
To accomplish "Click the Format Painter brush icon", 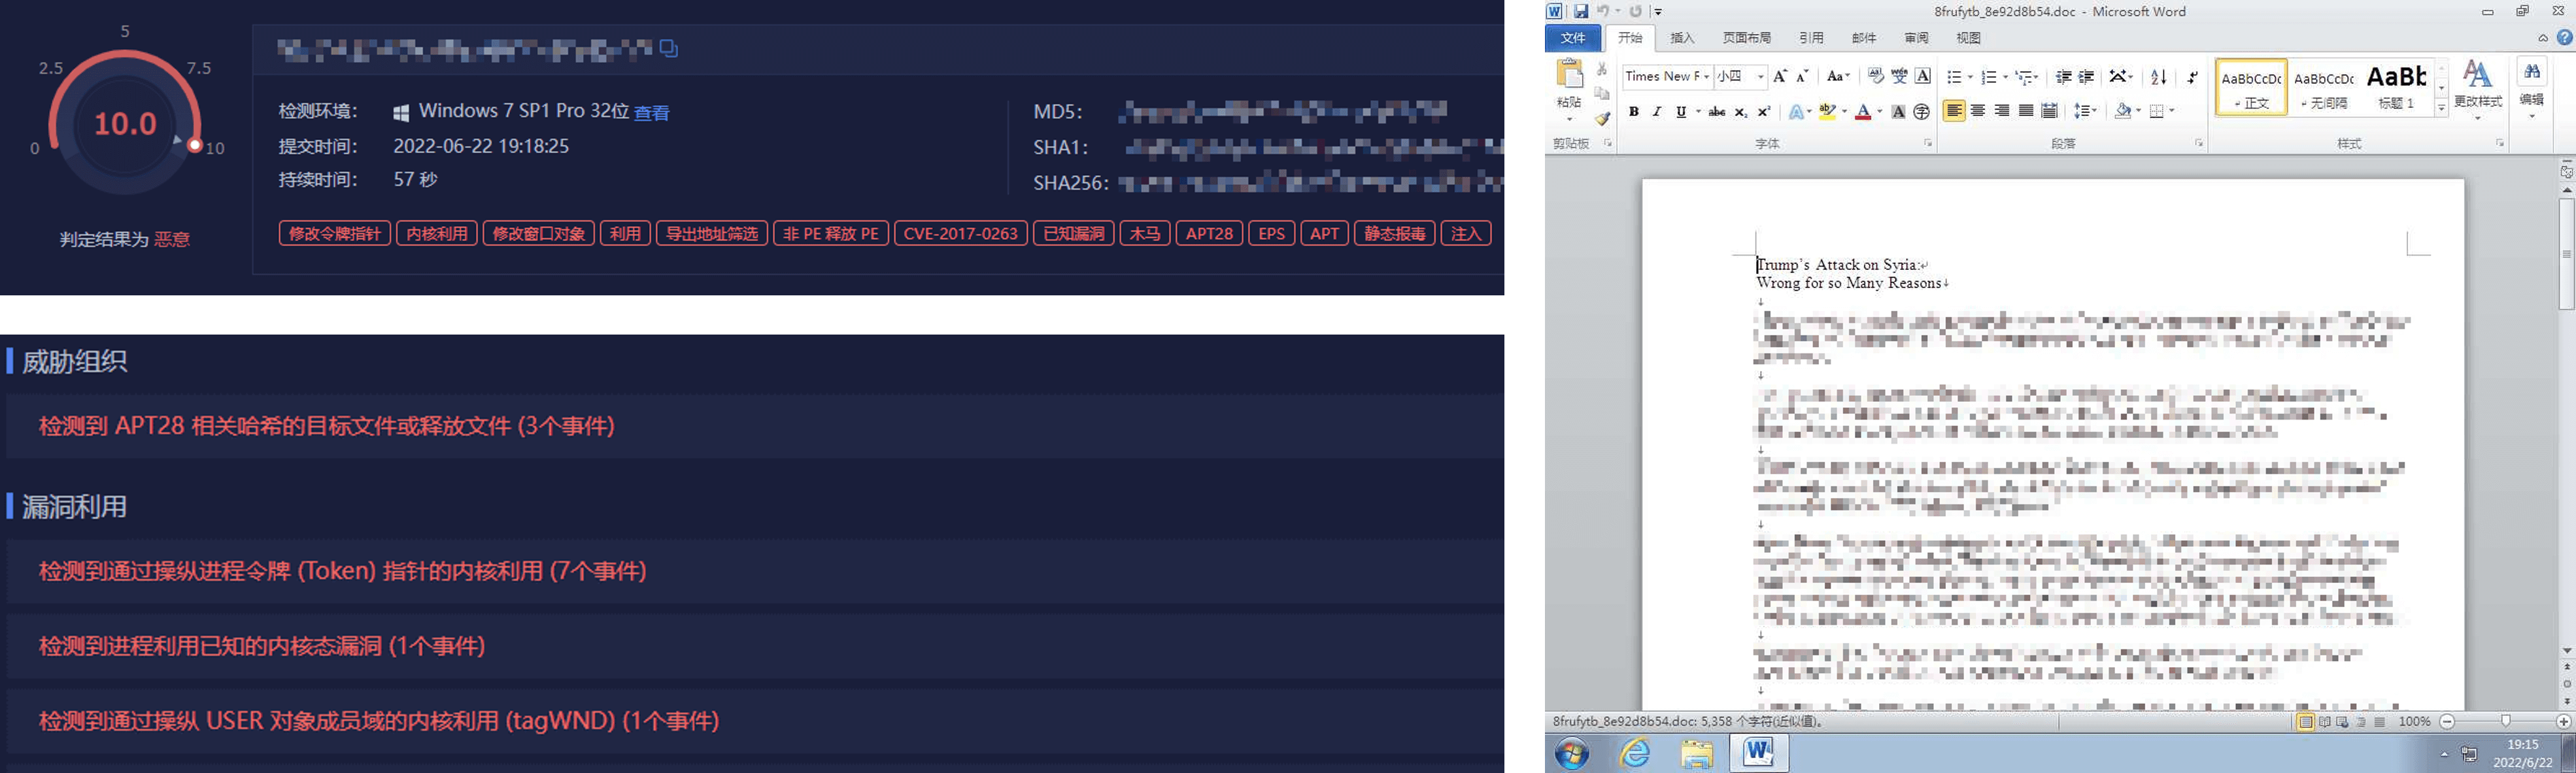I will pyautogui.click(x=1602, y=119).
